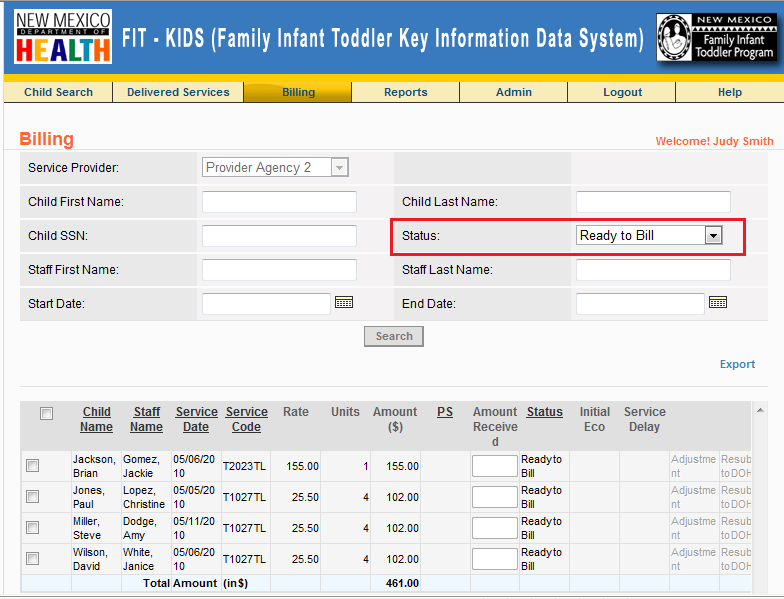
Task: Click Amount Received box for Wilson, David
Action: click(494, 558)
